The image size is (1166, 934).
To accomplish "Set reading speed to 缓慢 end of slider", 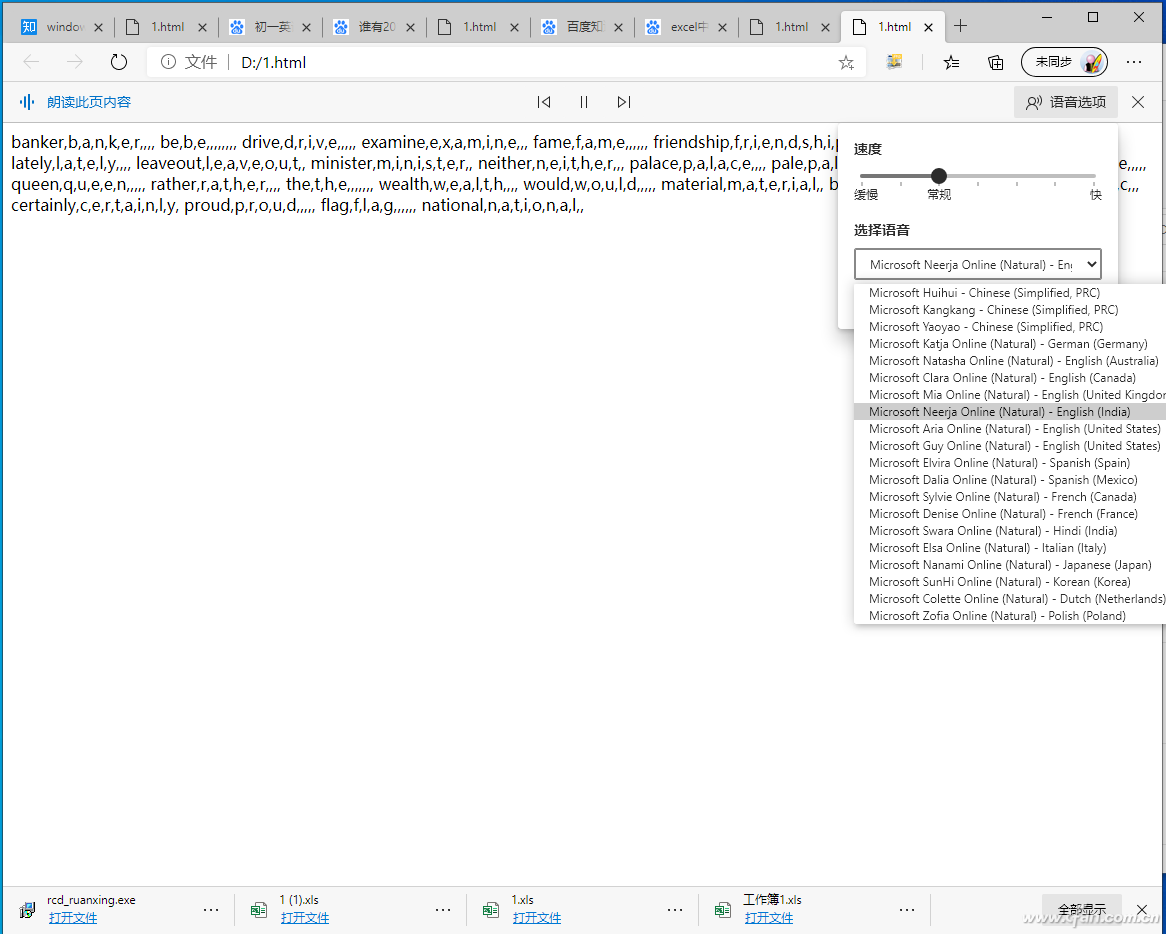I will pos(862,176).
